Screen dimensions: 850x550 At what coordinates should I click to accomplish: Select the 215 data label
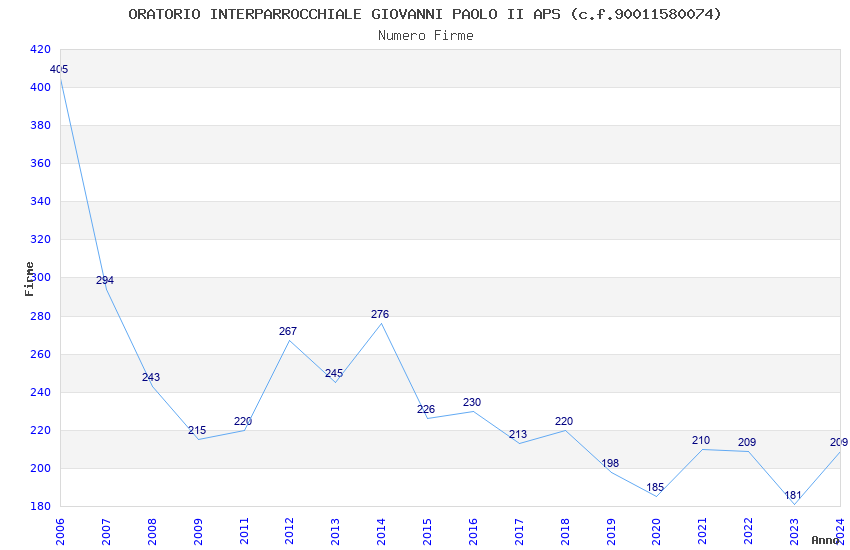coord(197,430)
